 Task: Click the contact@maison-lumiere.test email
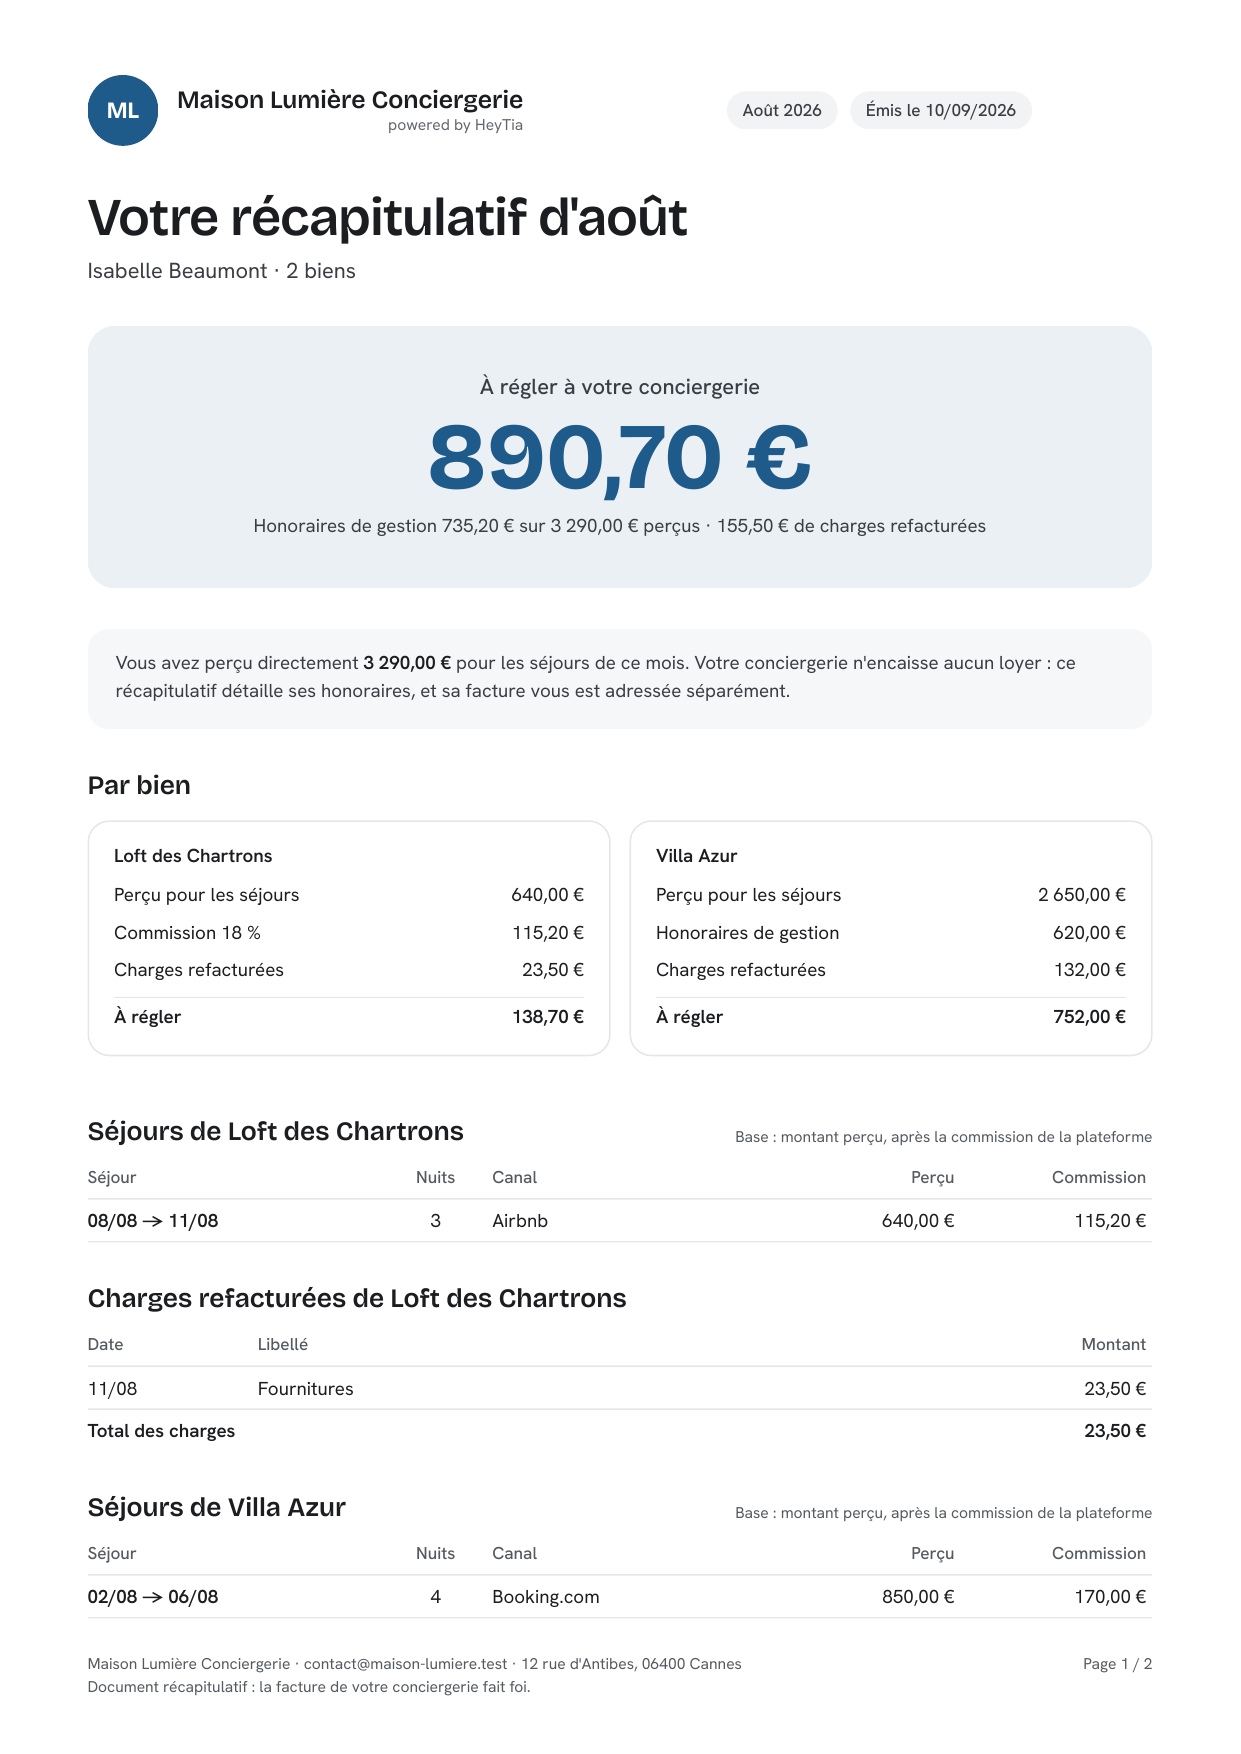pos(405,1664)
